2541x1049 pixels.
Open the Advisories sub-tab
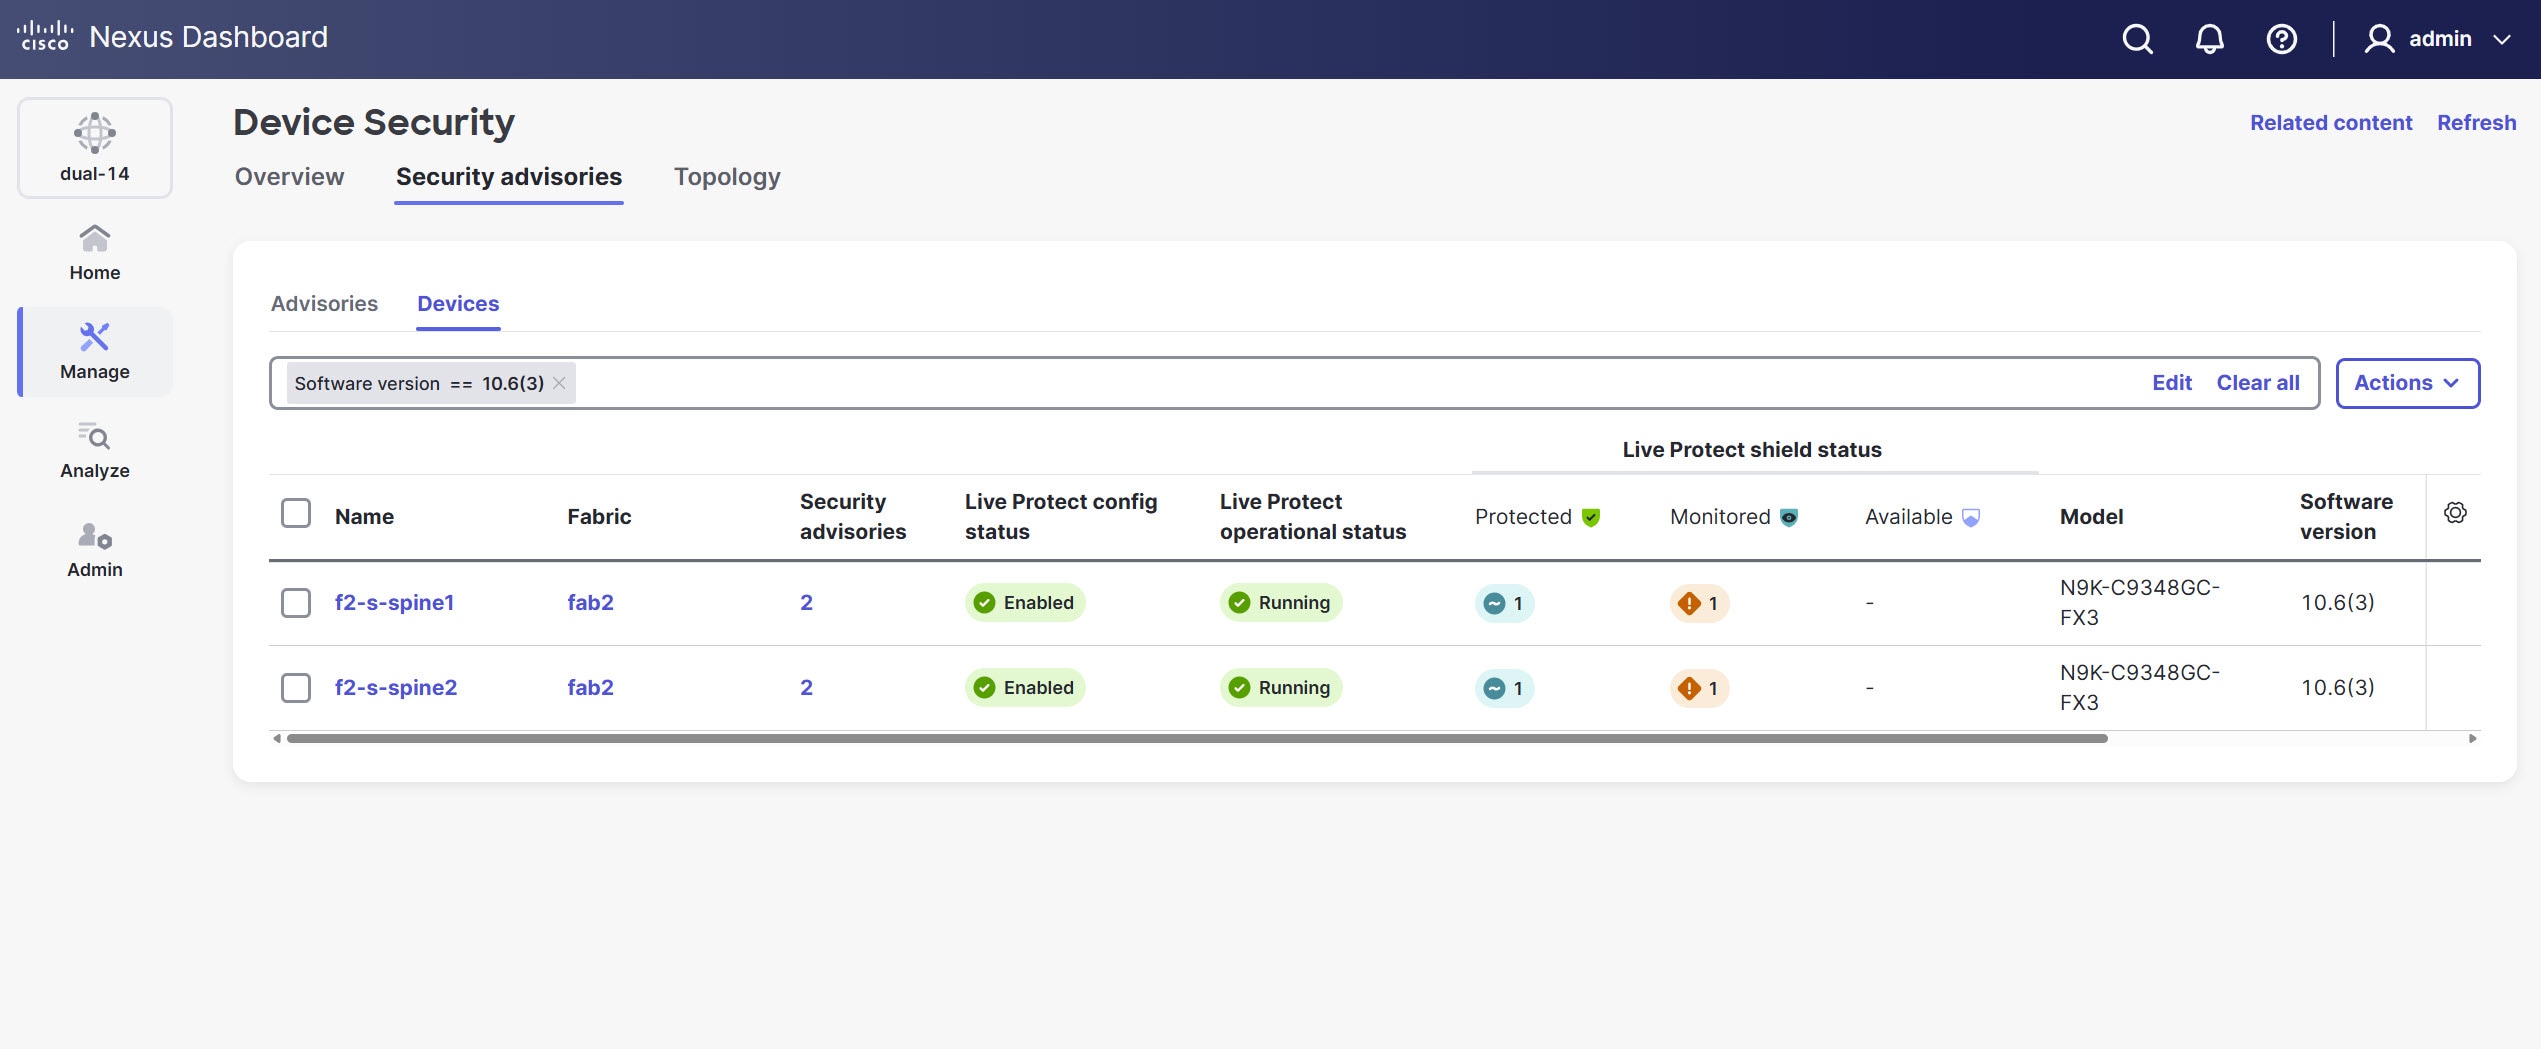324,303
